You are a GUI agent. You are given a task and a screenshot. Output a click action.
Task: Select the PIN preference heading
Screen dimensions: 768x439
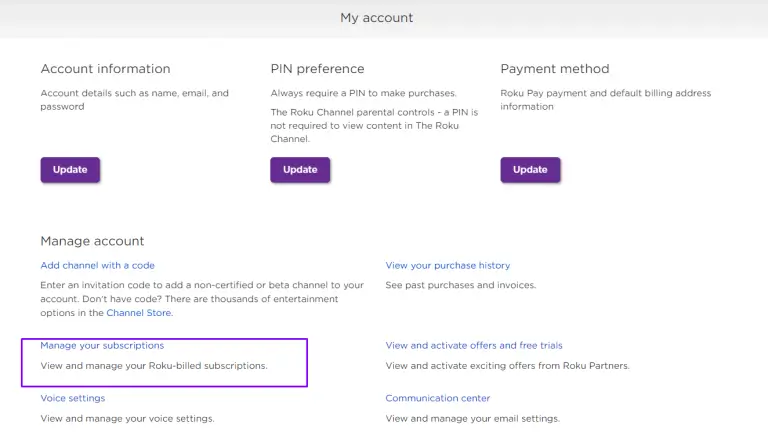point(317,69)
